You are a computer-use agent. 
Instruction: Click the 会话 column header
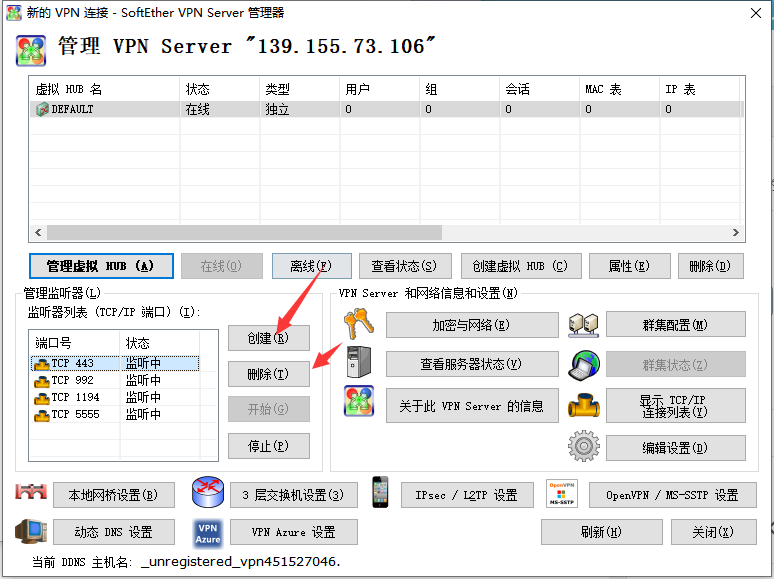(x=540, y=89)
